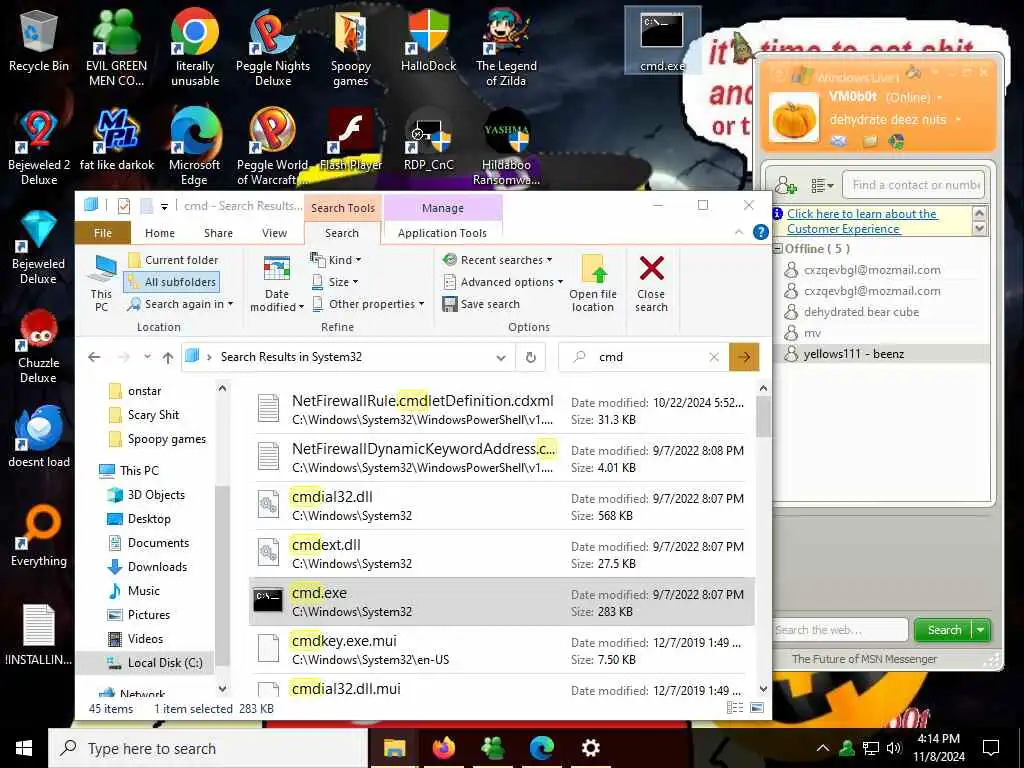Open the Size filter dropdown
The width and height of the screenshot is (1024, 768).
tap(335, 282)
